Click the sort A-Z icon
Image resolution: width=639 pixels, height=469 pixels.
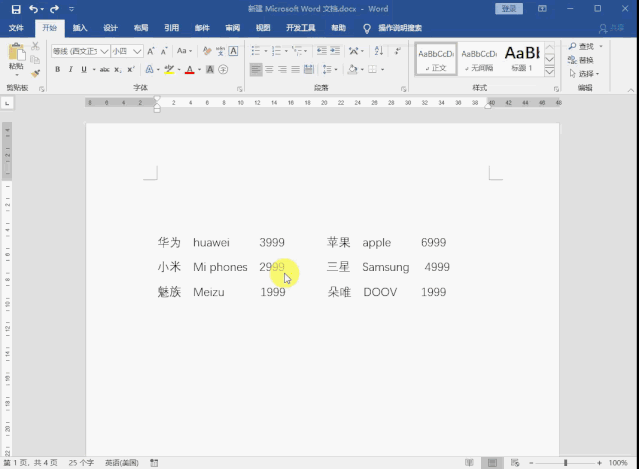[379, 51]
